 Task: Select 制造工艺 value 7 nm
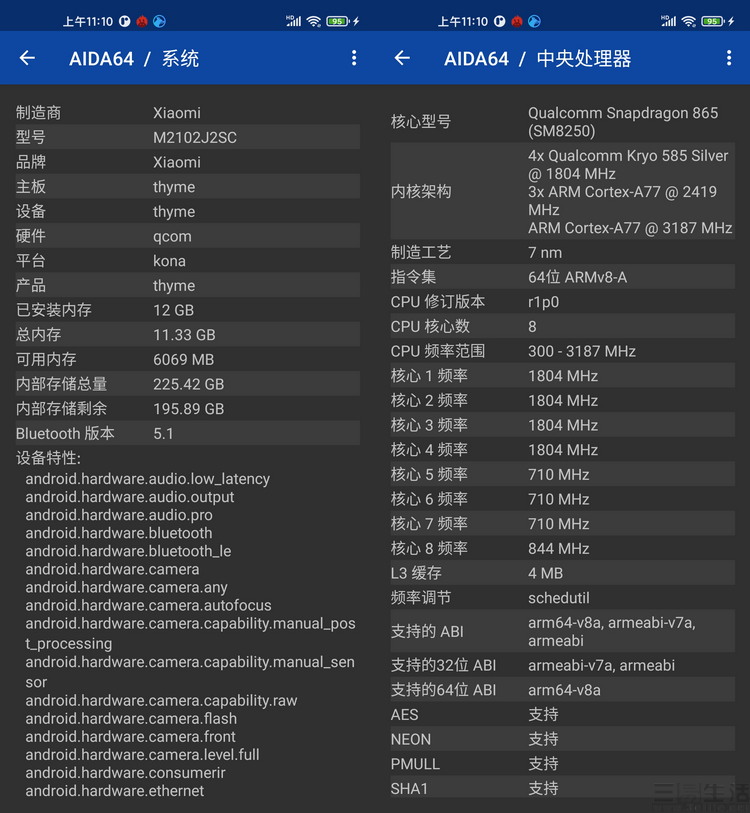click(x=545, y=253)
